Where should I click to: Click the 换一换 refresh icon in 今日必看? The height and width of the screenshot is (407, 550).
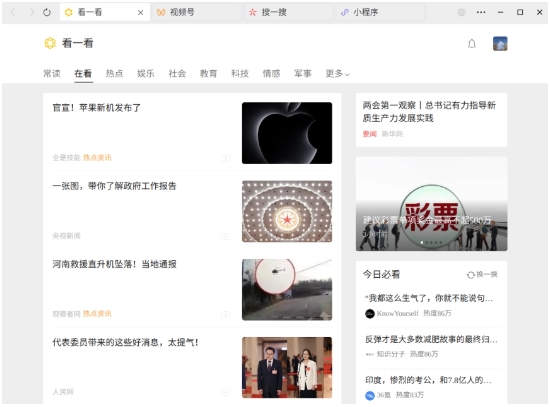470,275
